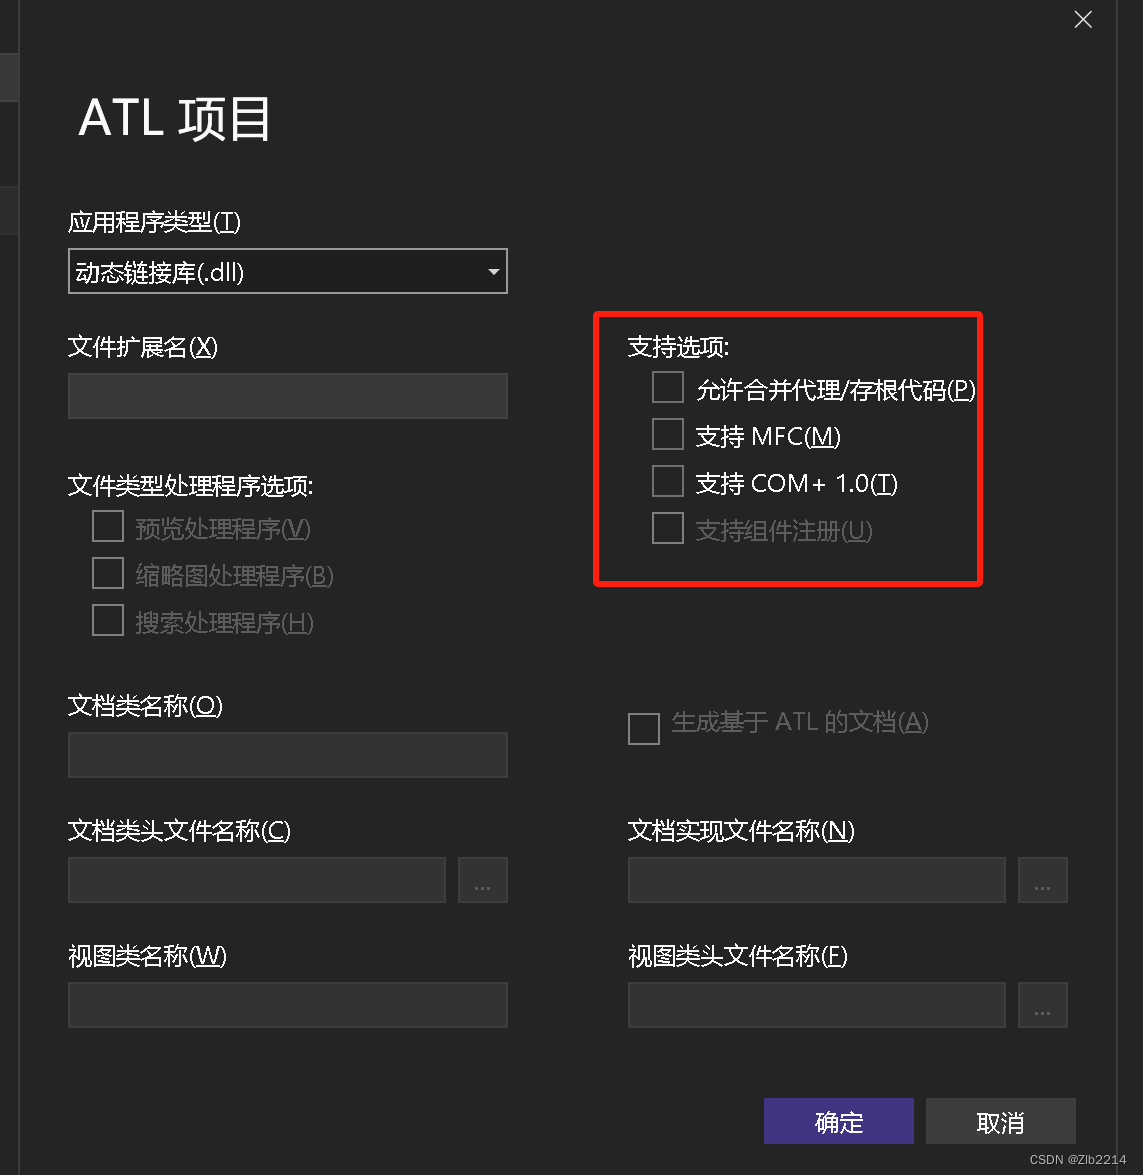Screen dimensions: 1143x1175
Task: Open the browse dialog next to 文档类头文件名称
Action: [482, 880]
